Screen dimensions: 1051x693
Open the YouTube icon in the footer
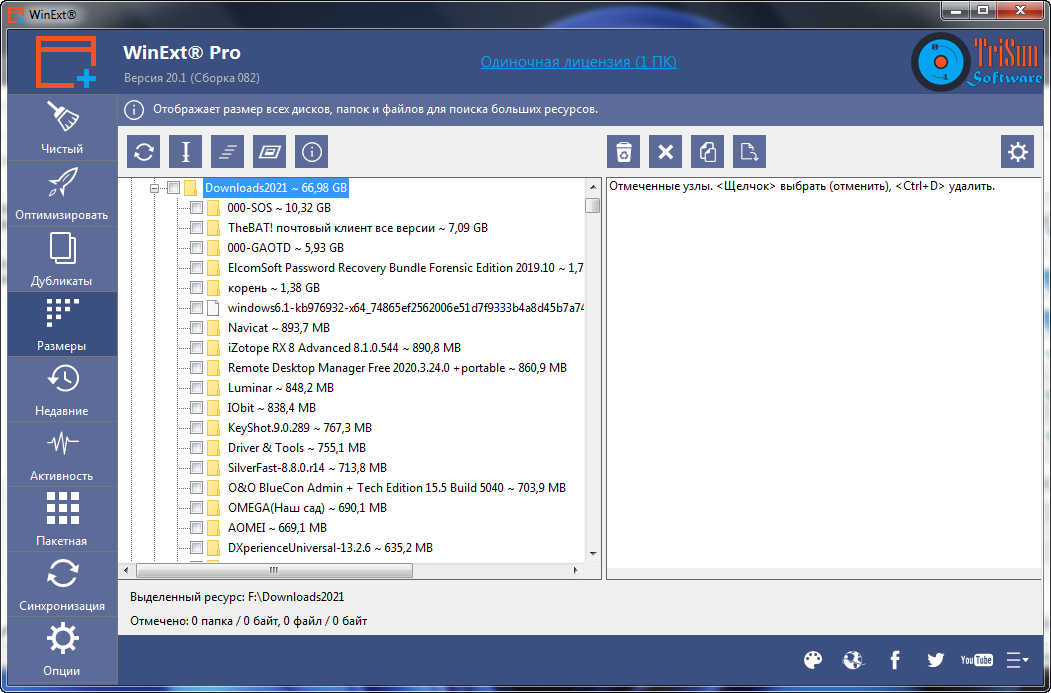tap(977, 660)
